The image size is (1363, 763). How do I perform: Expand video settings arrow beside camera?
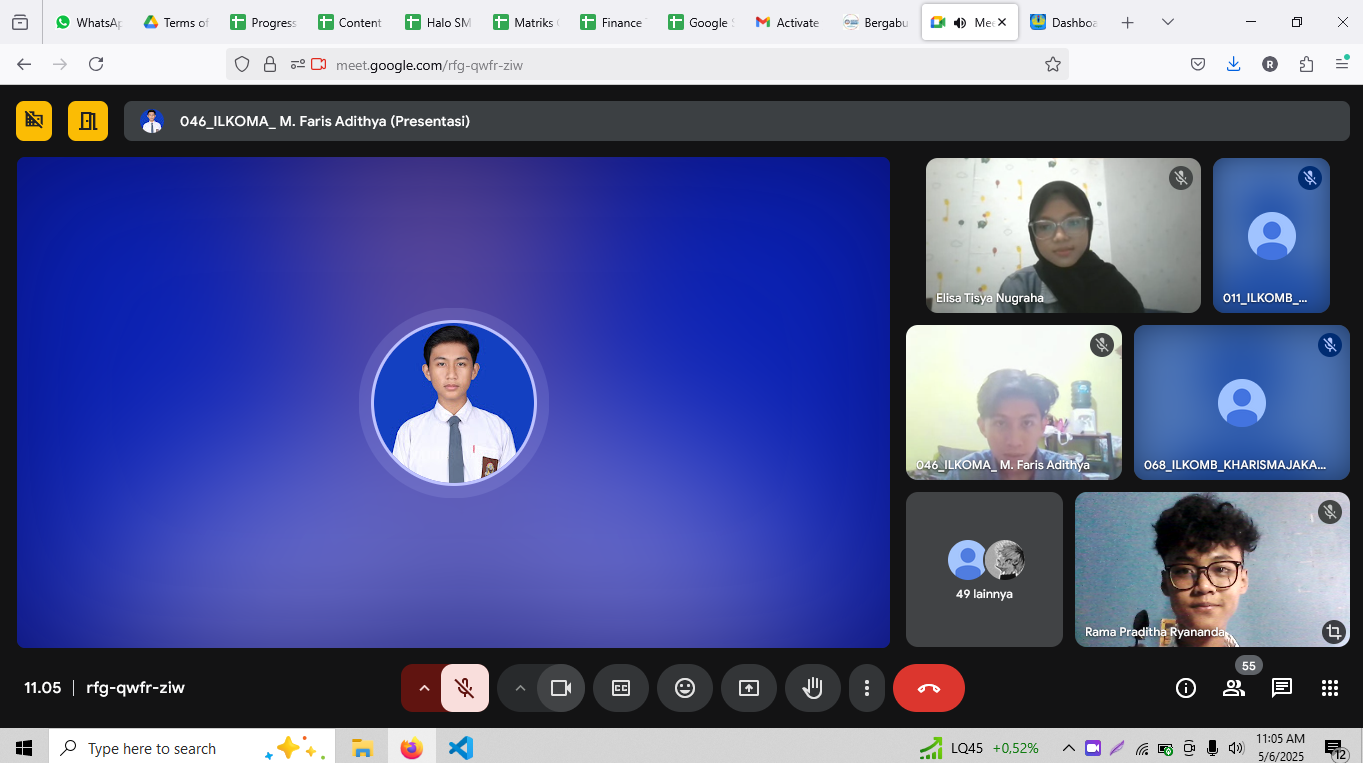[x=519, y=688]
